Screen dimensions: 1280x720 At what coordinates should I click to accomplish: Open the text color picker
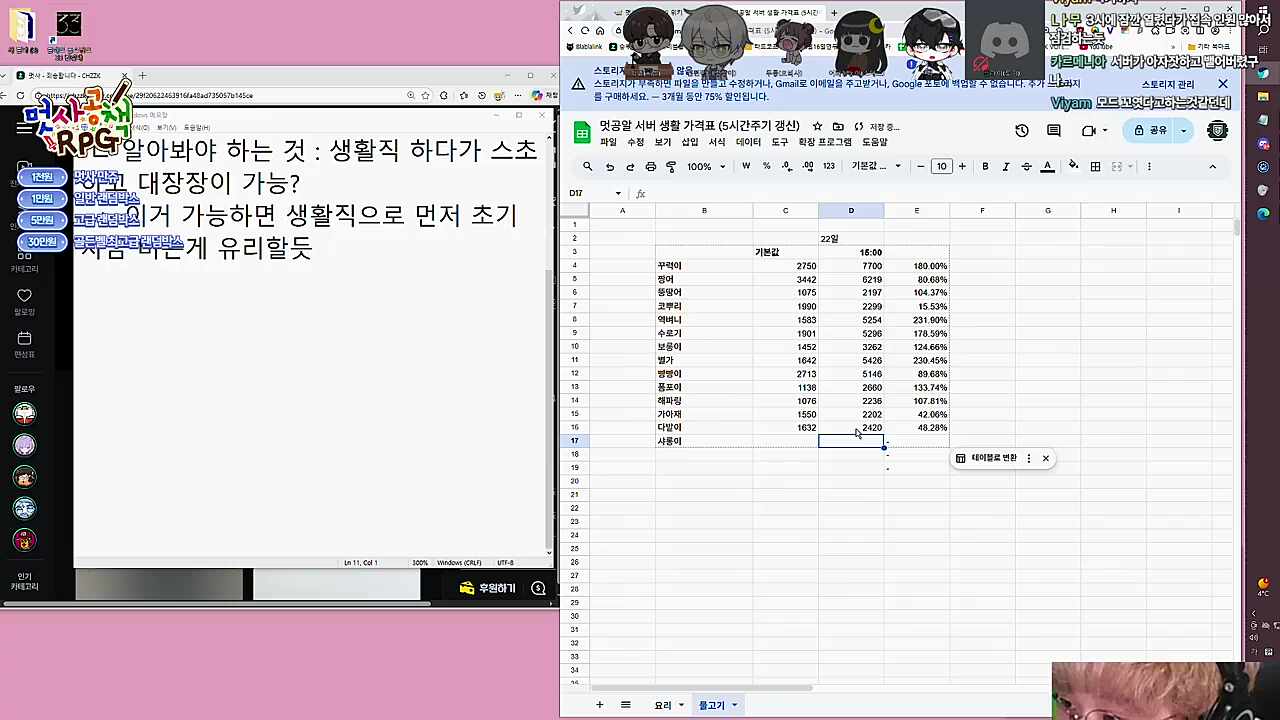pyautogui.click(x=1049, y=166)
